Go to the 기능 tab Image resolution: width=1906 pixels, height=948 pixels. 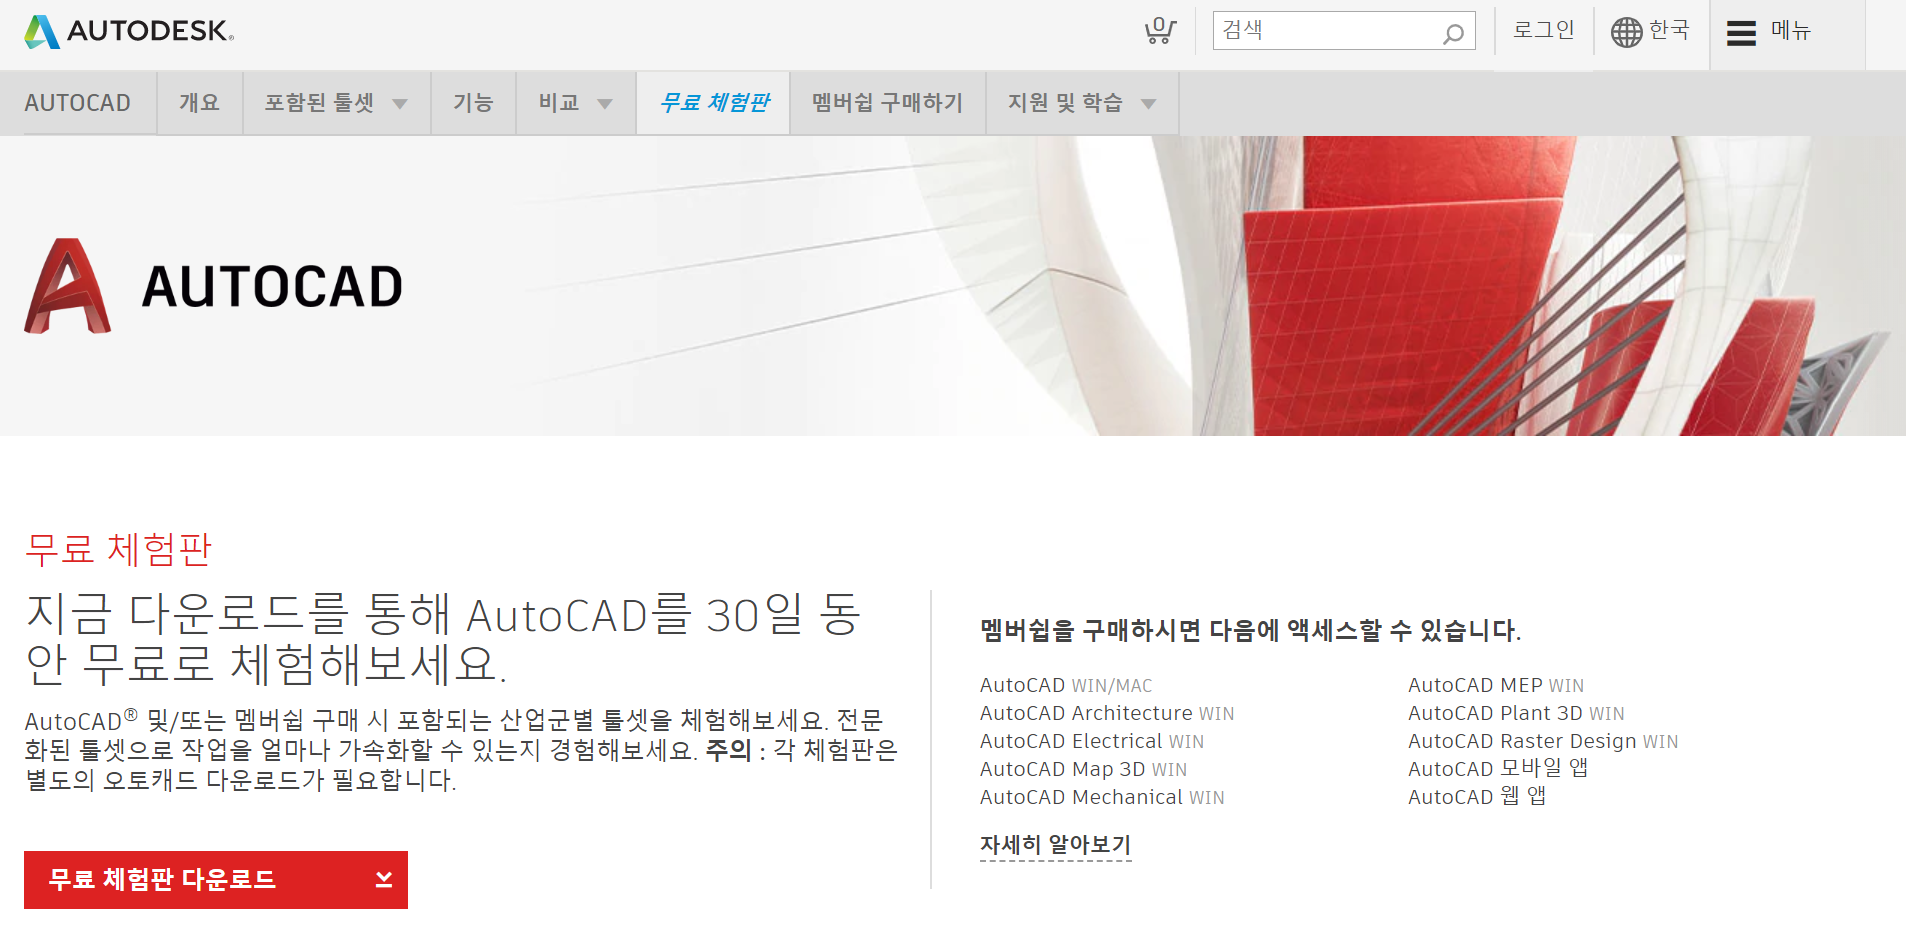click(x=473, y=103)
